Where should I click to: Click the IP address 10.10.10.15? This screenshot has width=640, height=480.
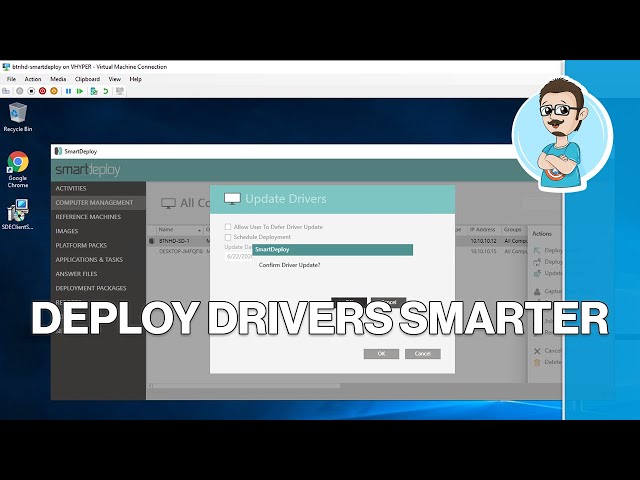[483, 251]
